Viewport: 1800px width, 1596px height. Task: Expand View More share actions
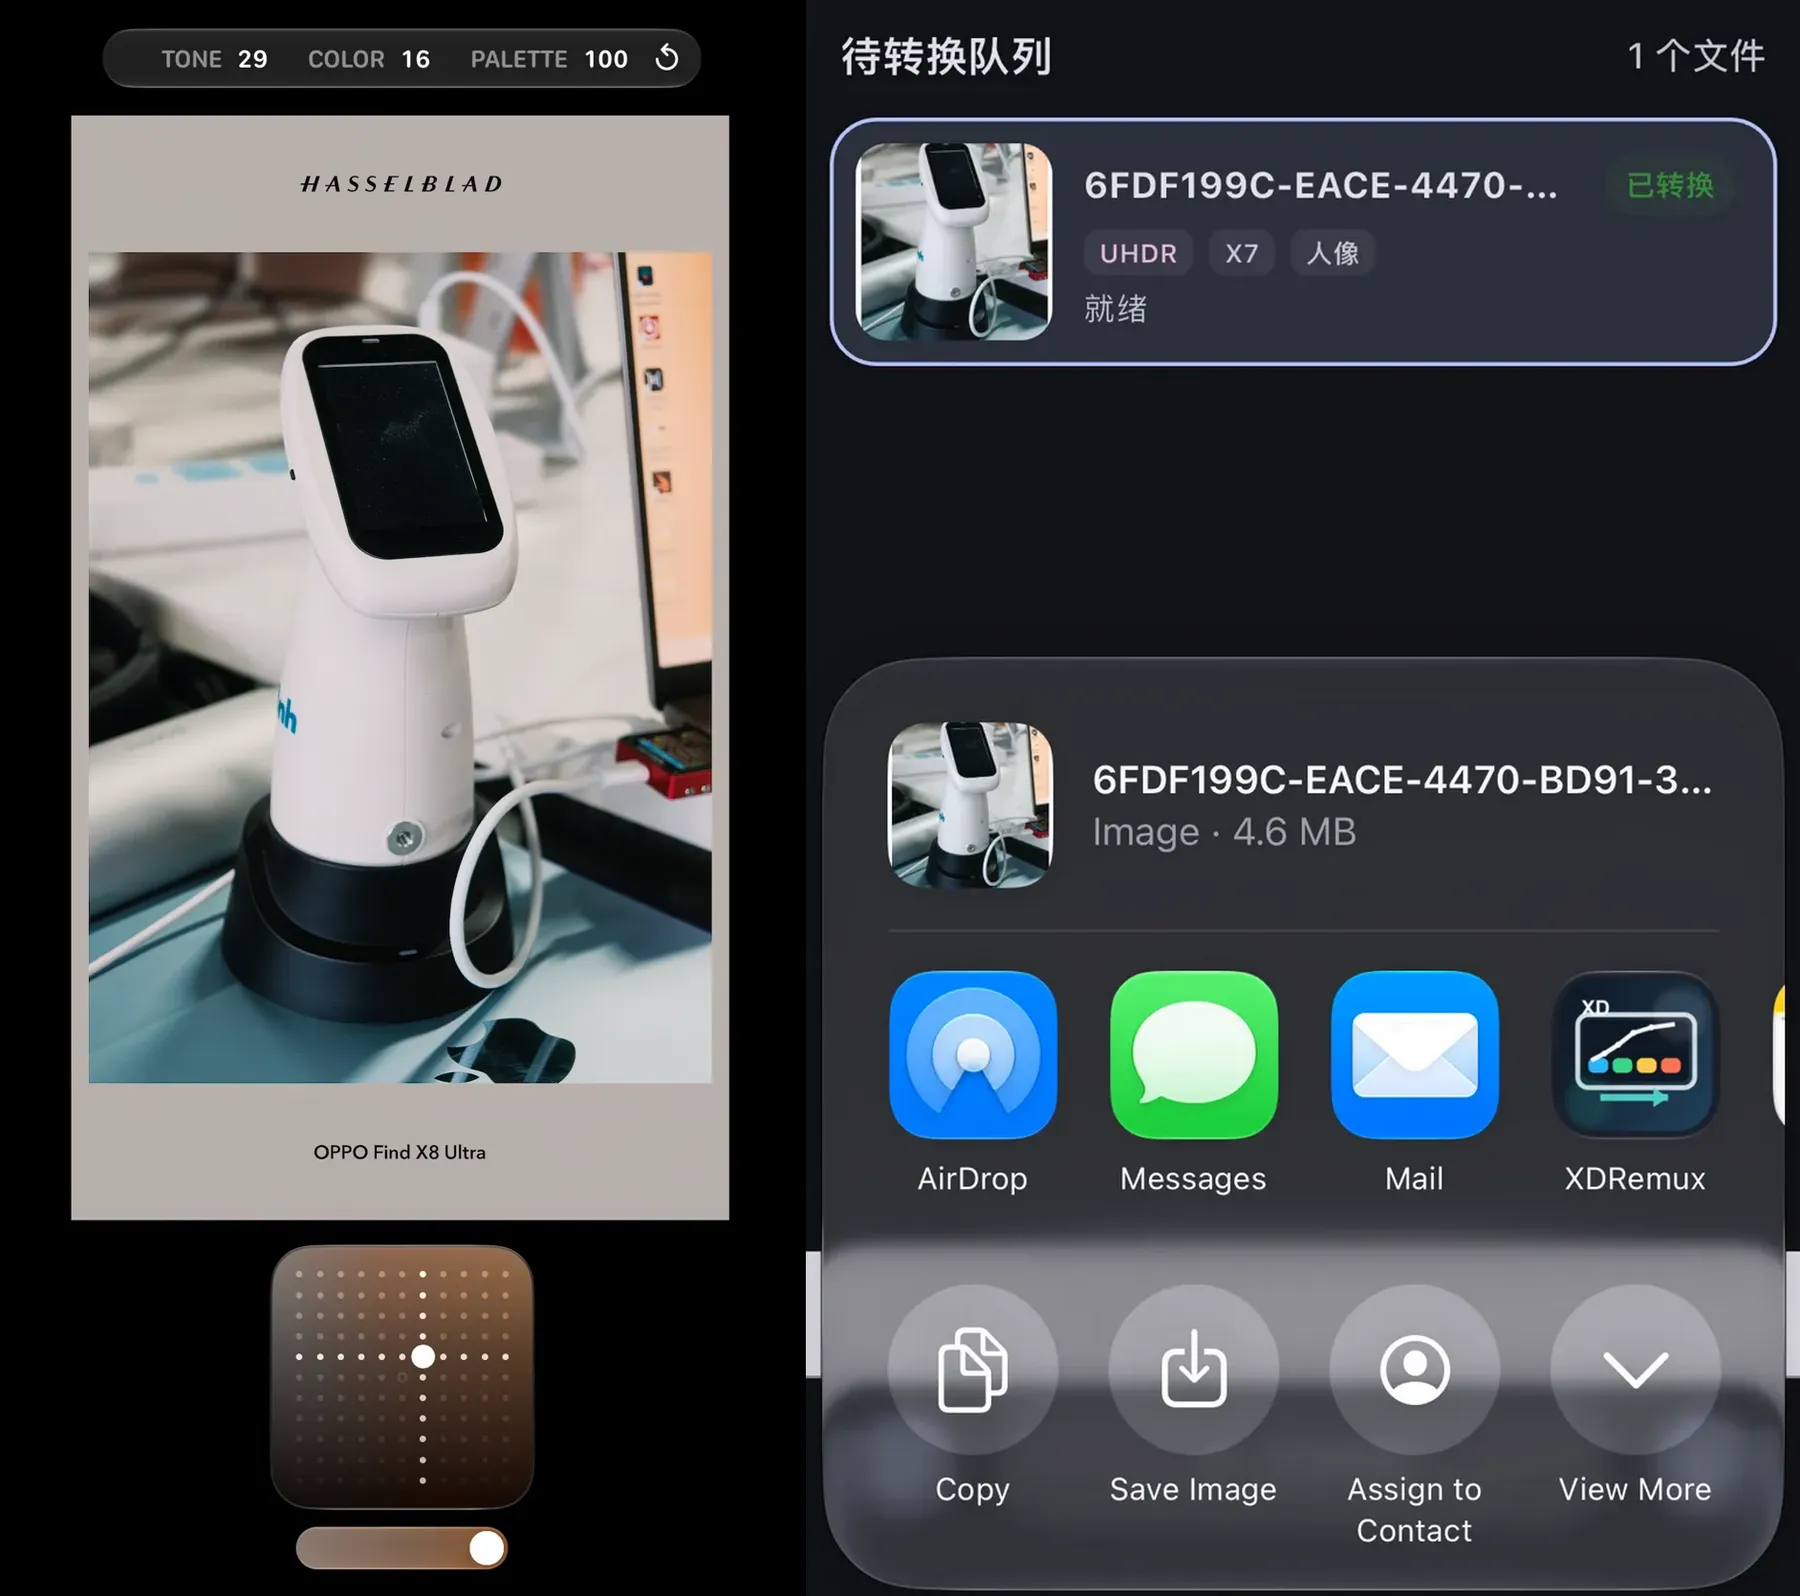click(x=1635, y=1369)
